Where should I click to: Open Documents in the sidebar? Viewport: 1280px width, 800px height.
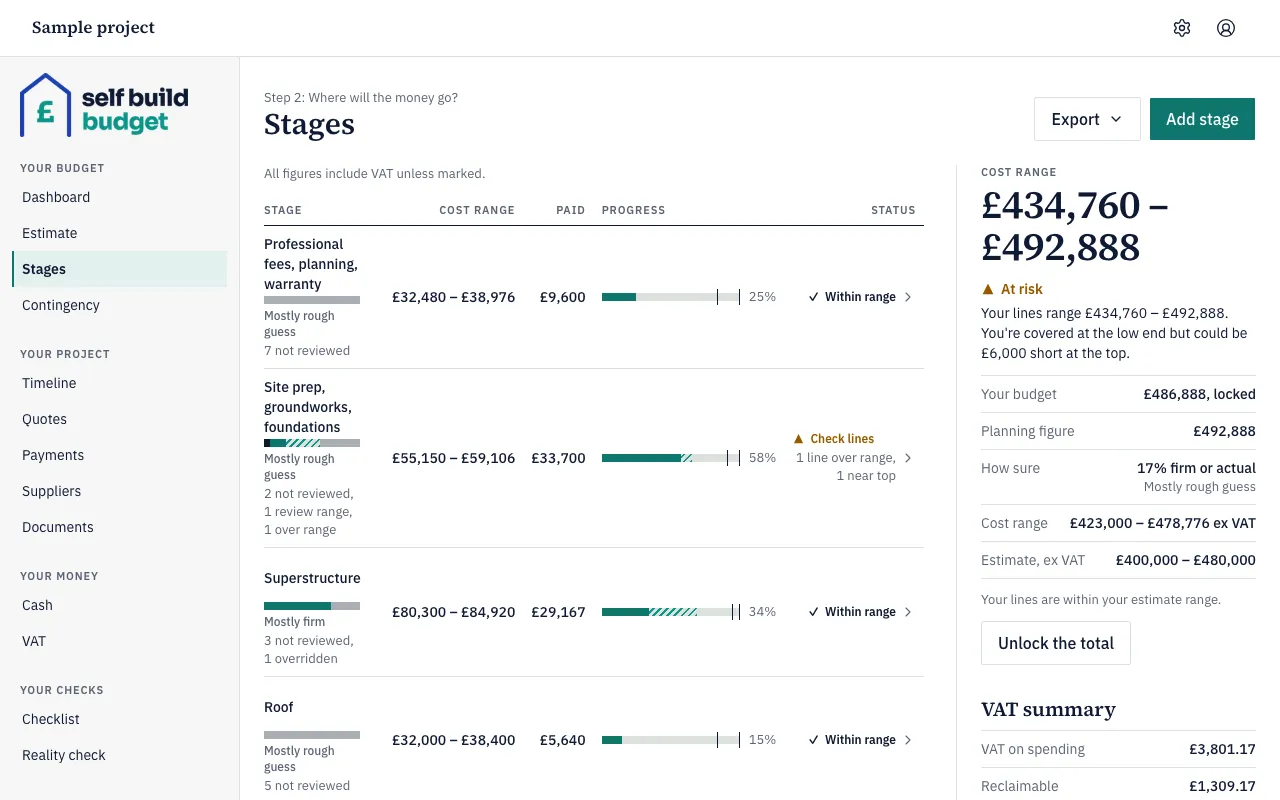[119, 527]
